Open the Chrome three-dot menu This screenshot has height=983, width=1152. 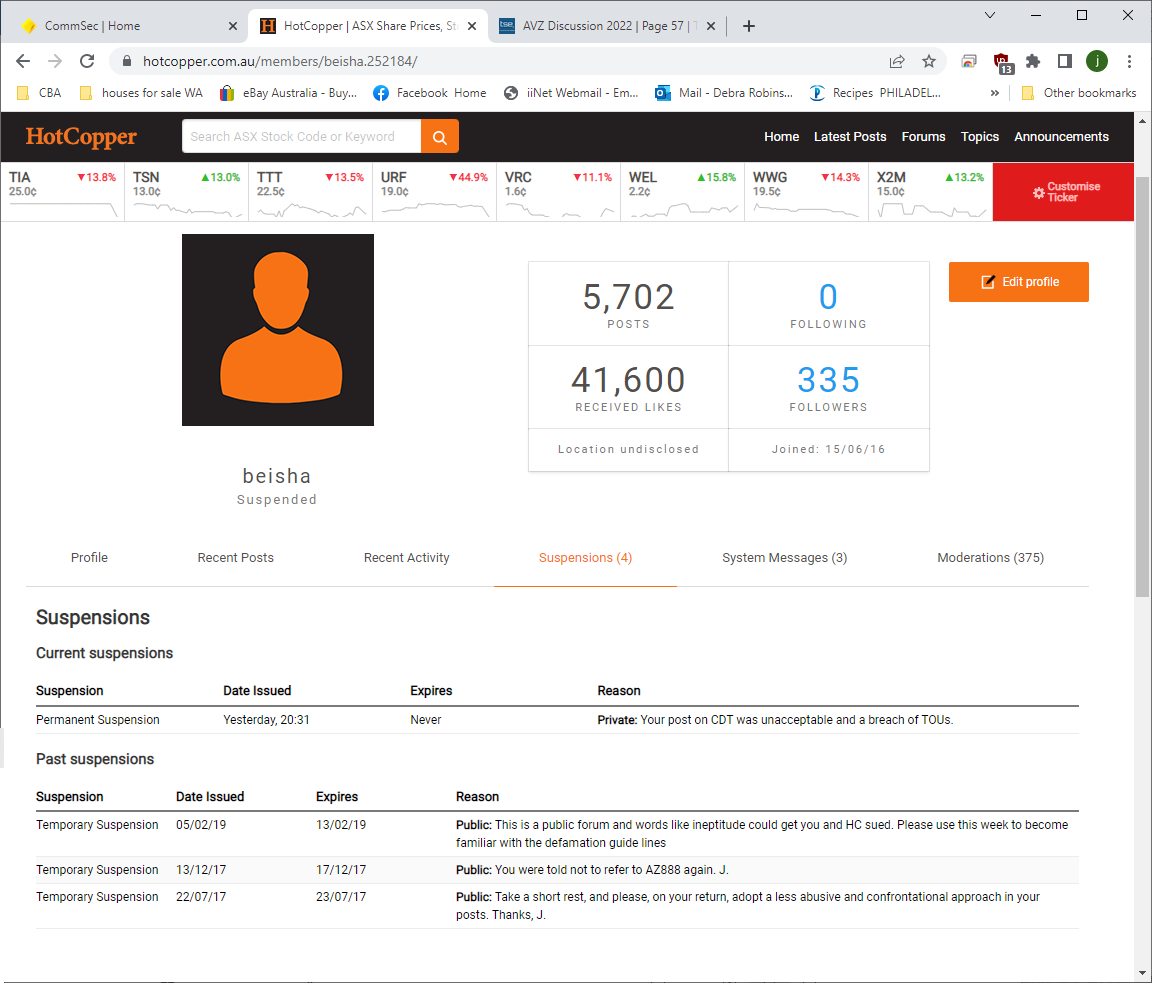1130,61
